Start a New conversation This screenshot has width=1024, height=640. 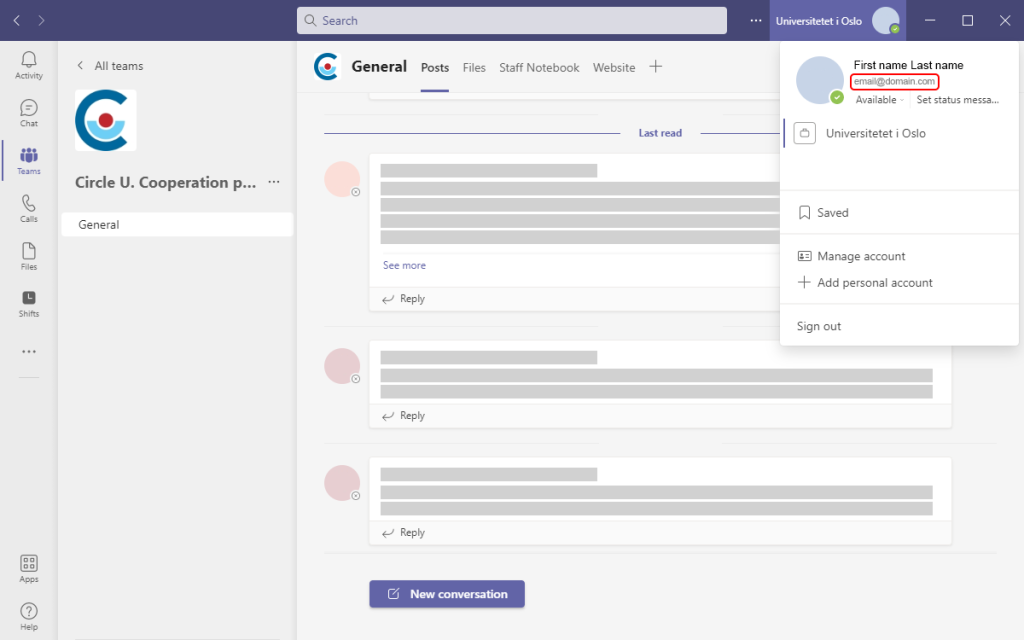point(447,594)
